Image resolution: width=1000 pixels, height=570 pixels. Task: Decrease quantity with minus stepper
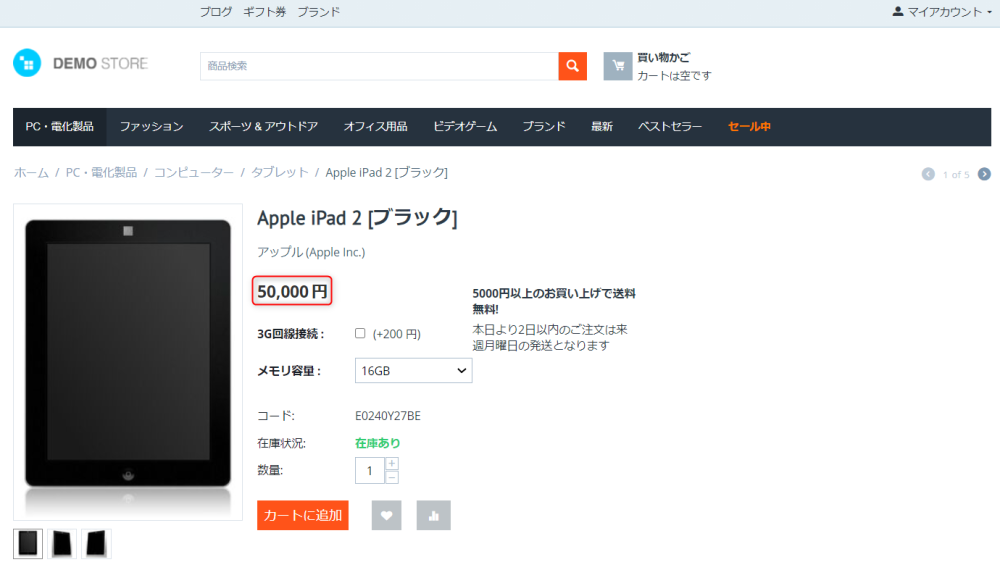click(392, 477)
